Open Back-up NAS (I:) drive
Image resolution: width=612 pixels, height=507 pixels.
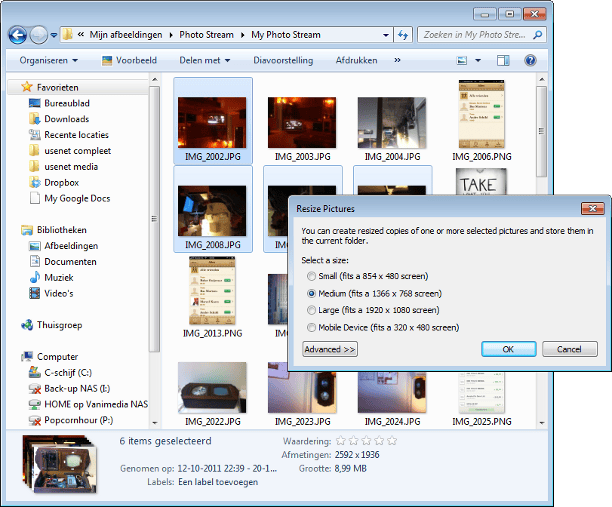coord(69,389)
